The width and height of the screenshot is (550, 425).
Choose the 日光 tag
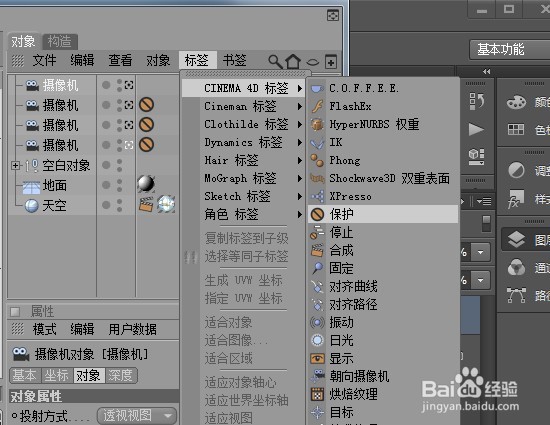(x=383, y=340)
